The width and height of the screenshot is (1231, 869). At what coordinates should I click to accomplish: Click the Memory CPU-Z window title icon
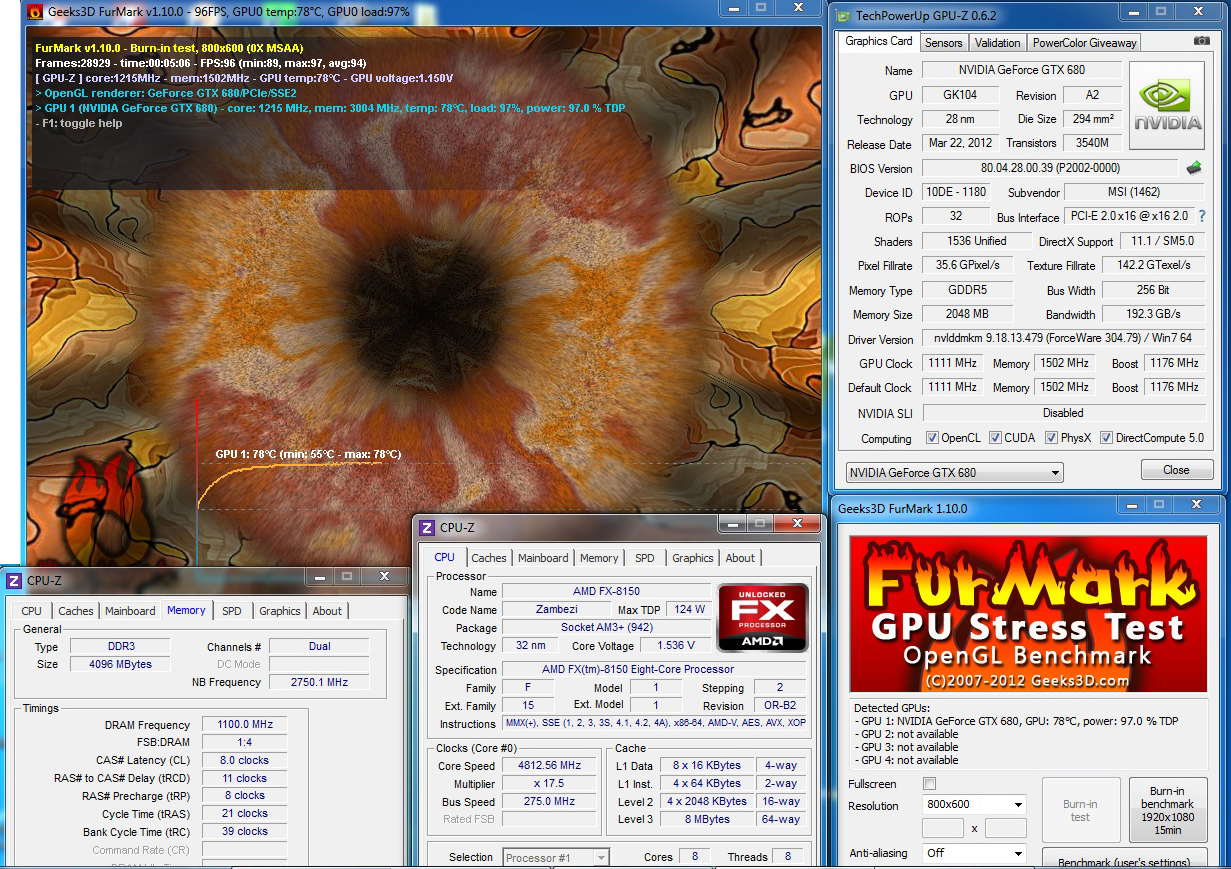pyautogui.click(x=14, y=580)
